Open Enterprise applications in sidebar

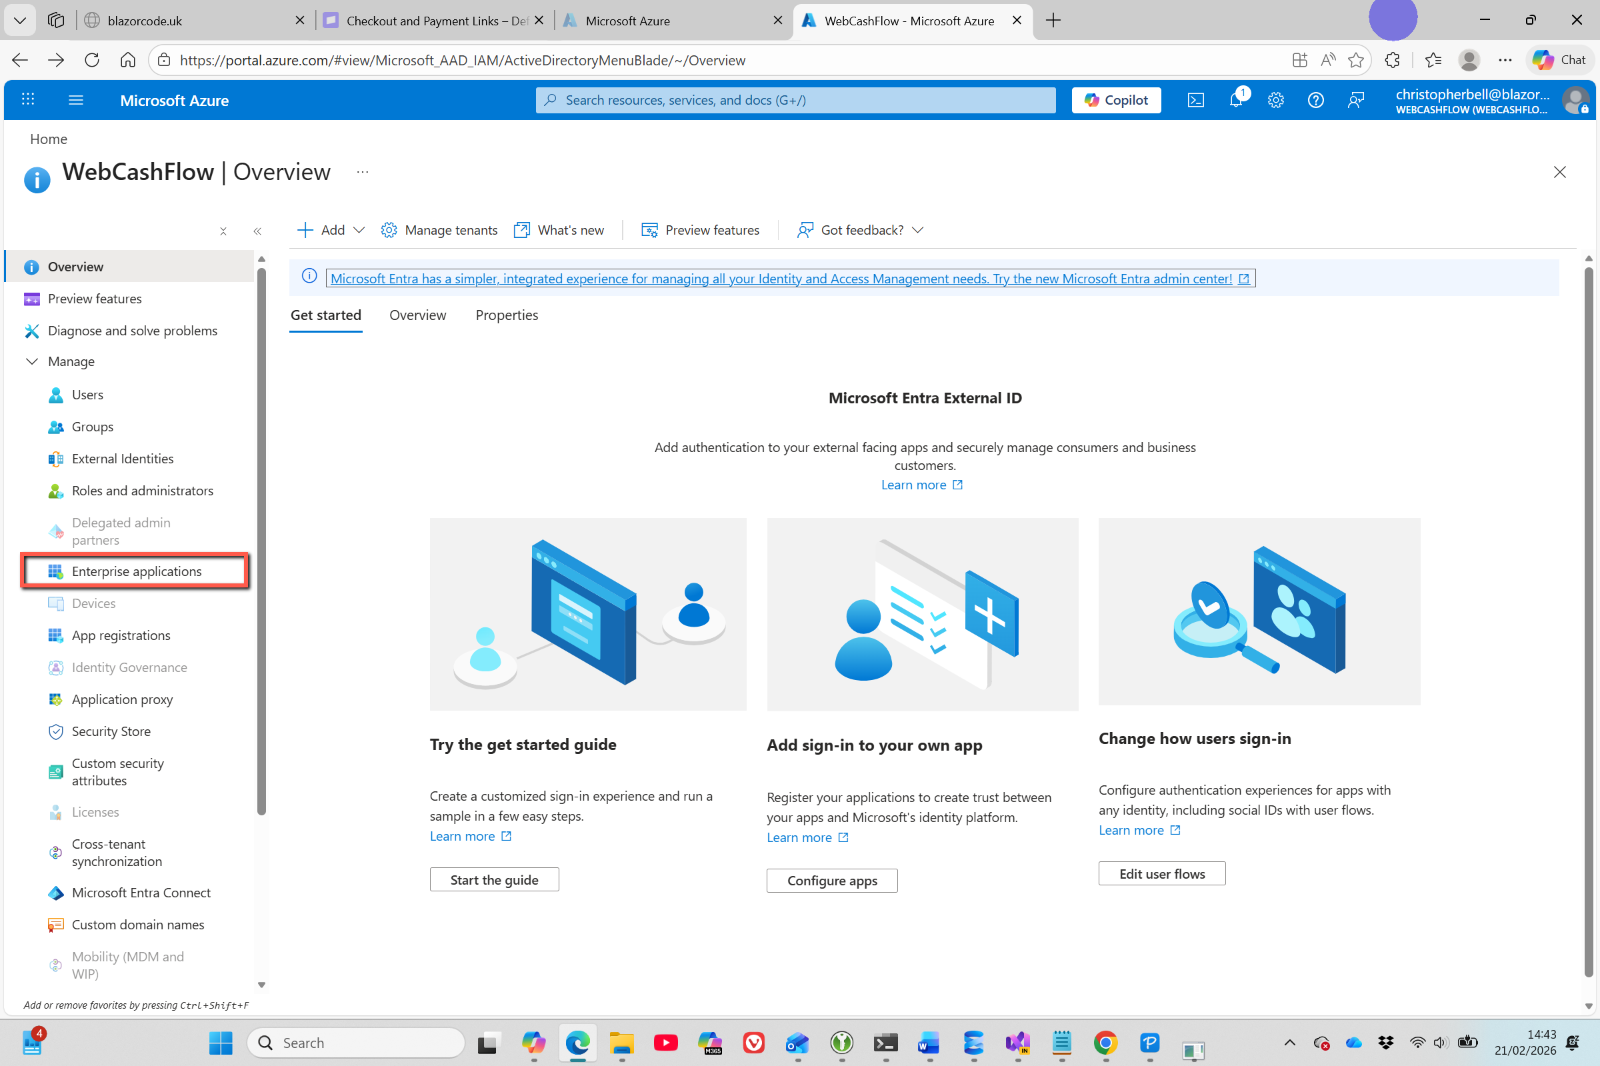coord(136,572)
